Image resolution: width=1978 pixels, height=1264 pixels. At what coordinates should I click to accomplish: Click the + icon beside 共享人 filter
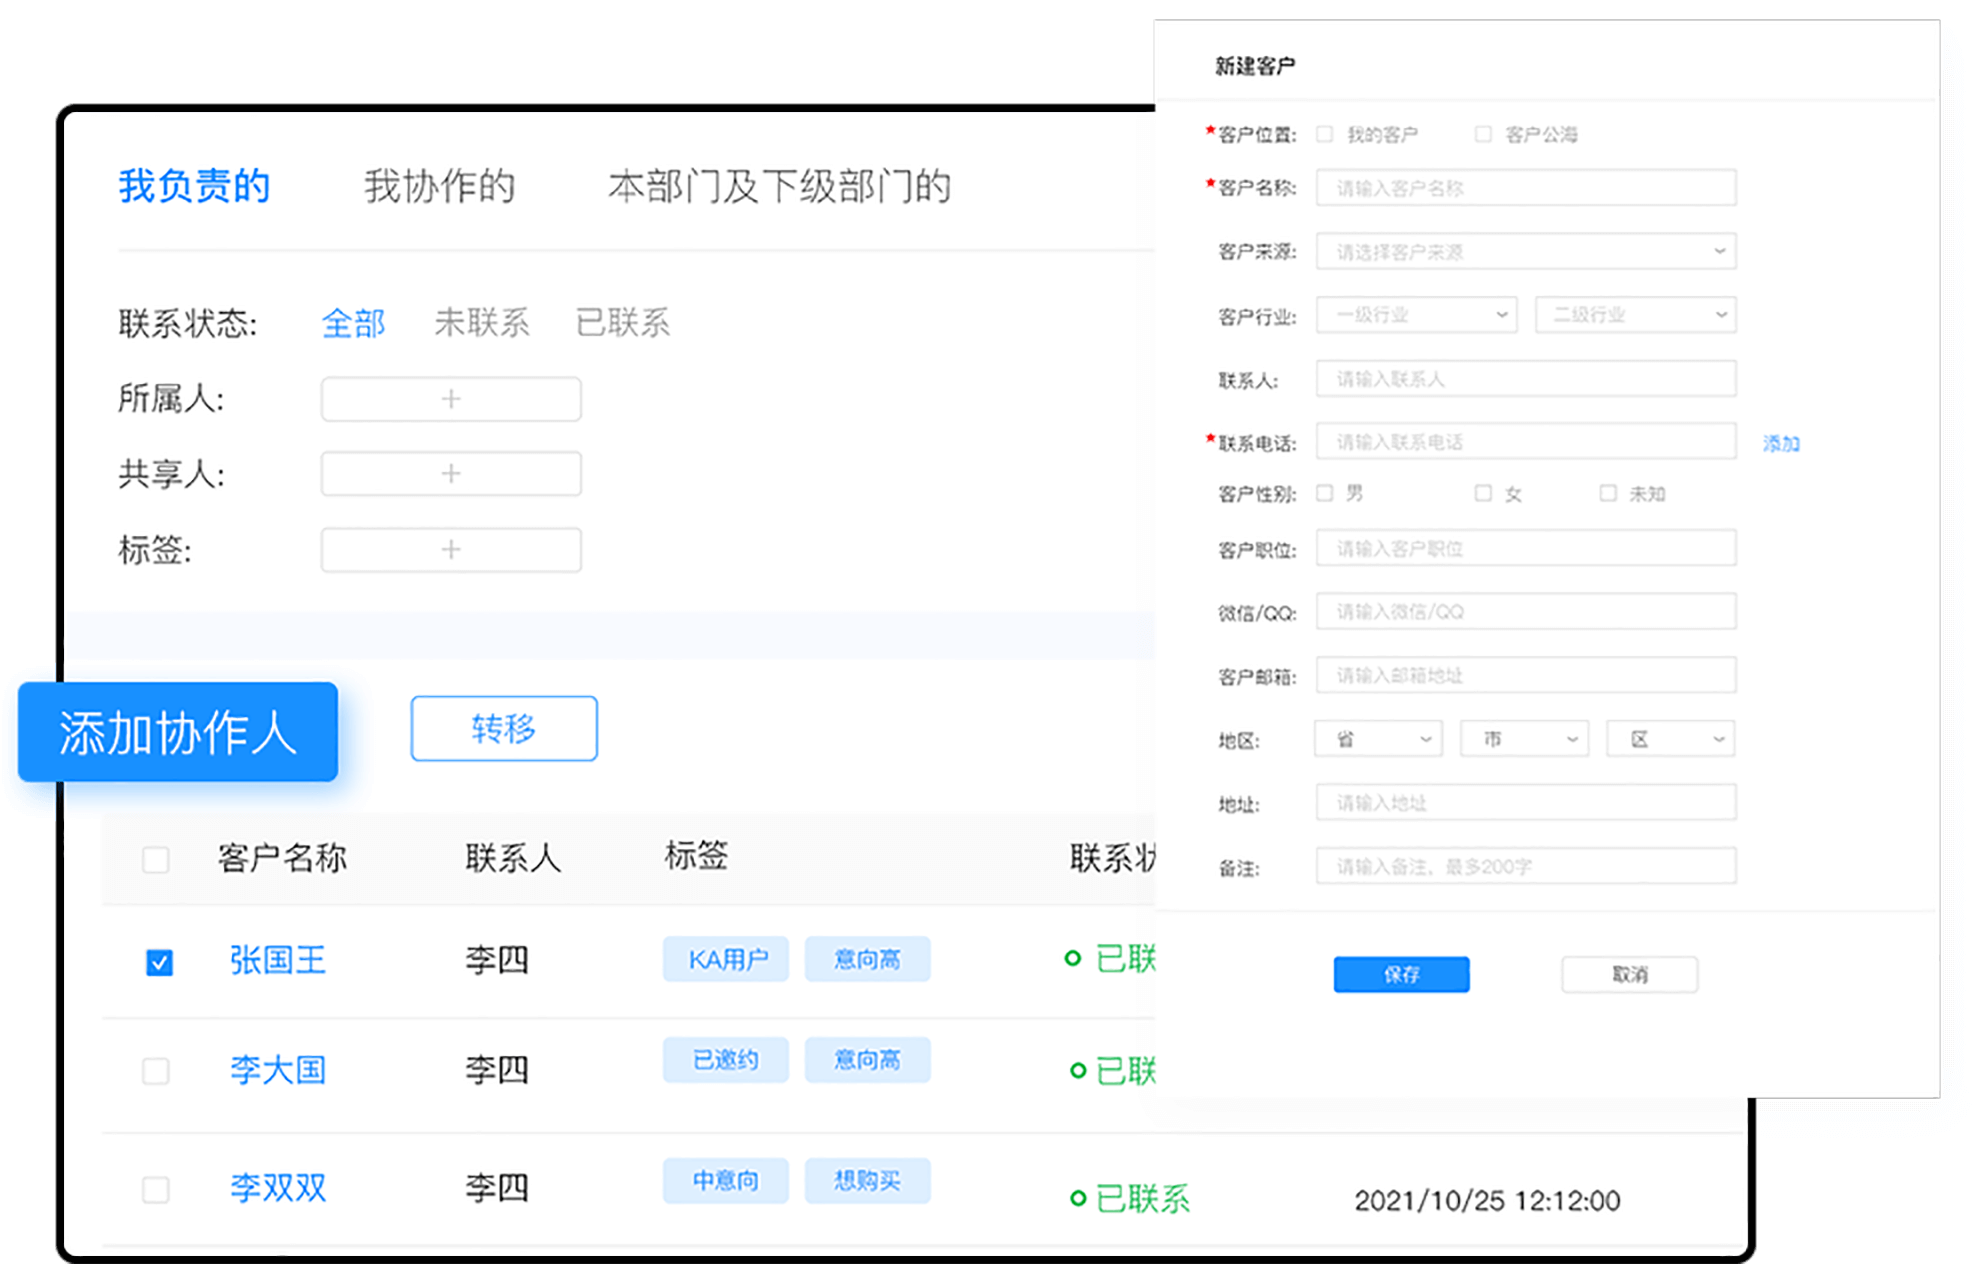point(451,473)
